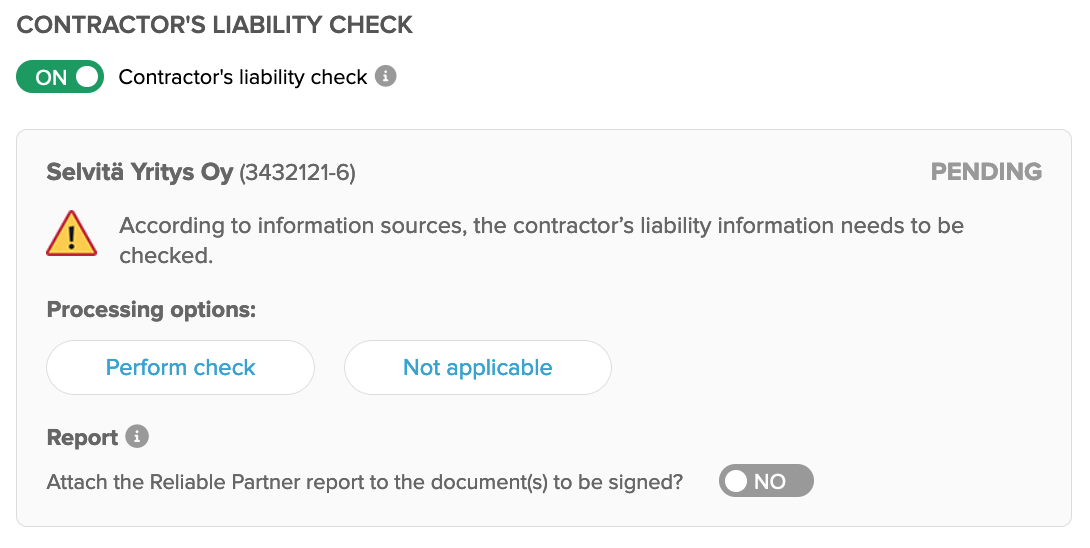Choose the Not applicable option
1090x548 pixels.
[x=478, y=367]
